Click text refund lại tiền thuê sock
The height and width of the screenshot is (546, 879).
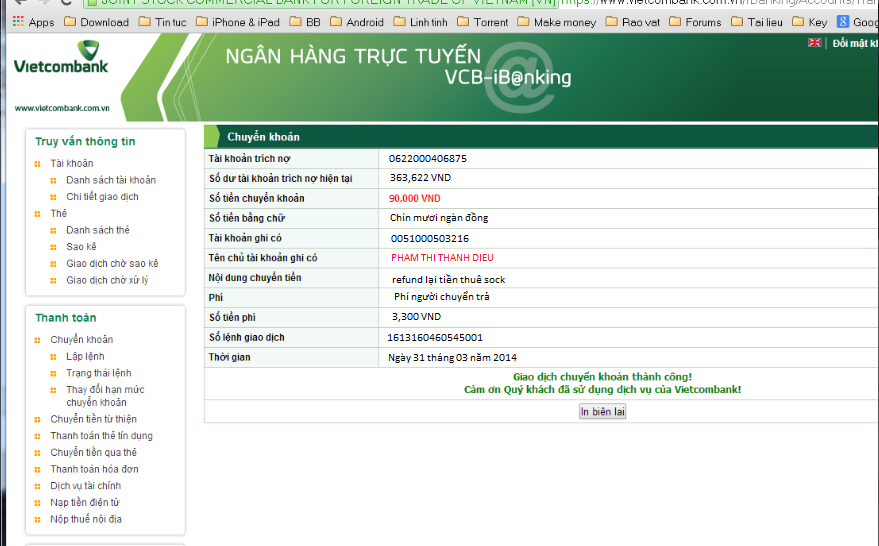(x=448, y=279)
